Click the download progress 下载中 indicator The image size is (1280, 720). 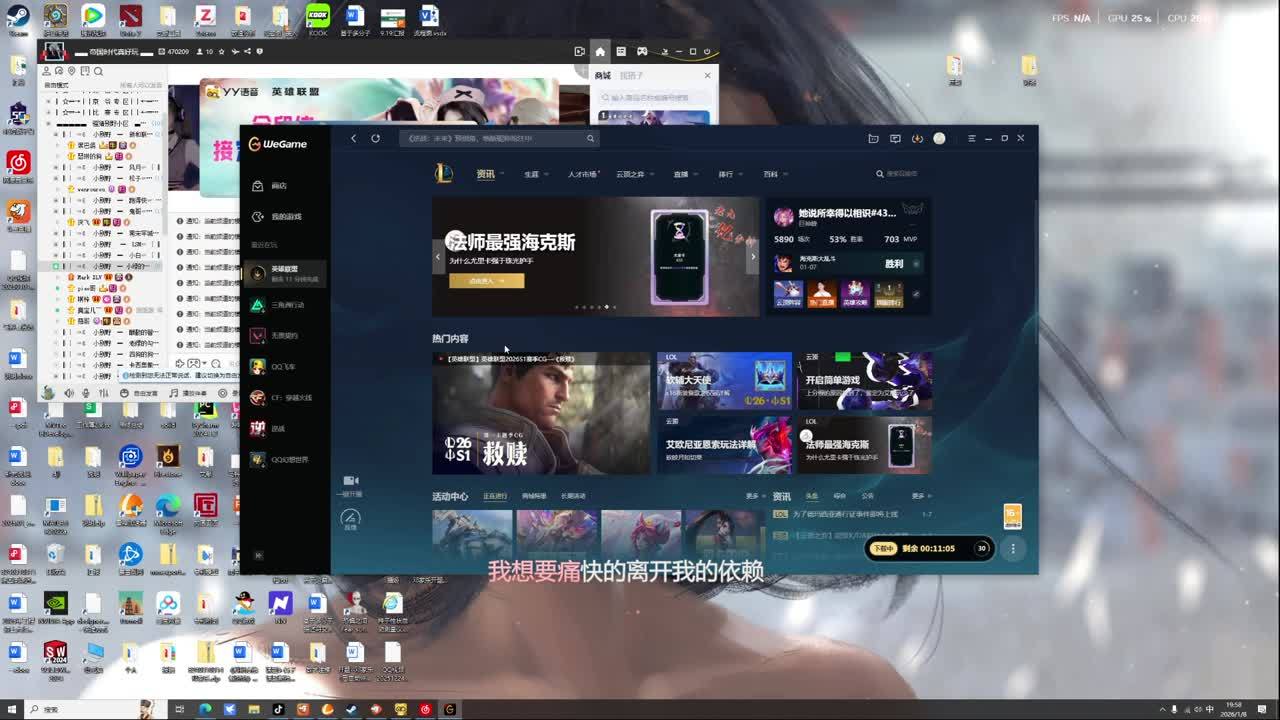pyautogui.click(x=883, y=548)
